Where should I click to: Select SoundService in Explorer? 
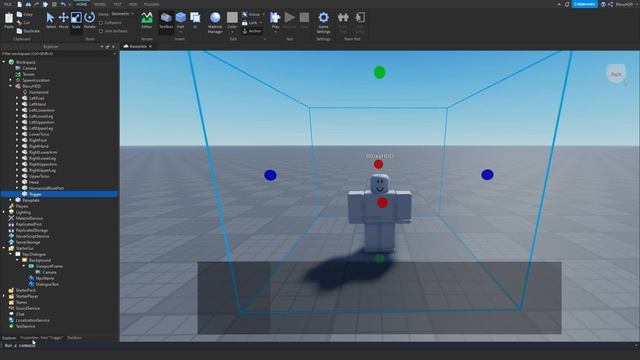[27, 308]
